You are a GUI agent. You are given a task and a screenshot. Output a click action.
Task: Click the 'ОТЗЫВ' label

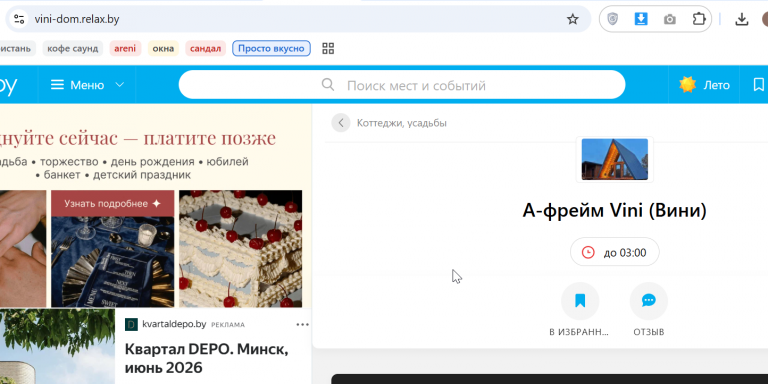click(x=649, y=332)
